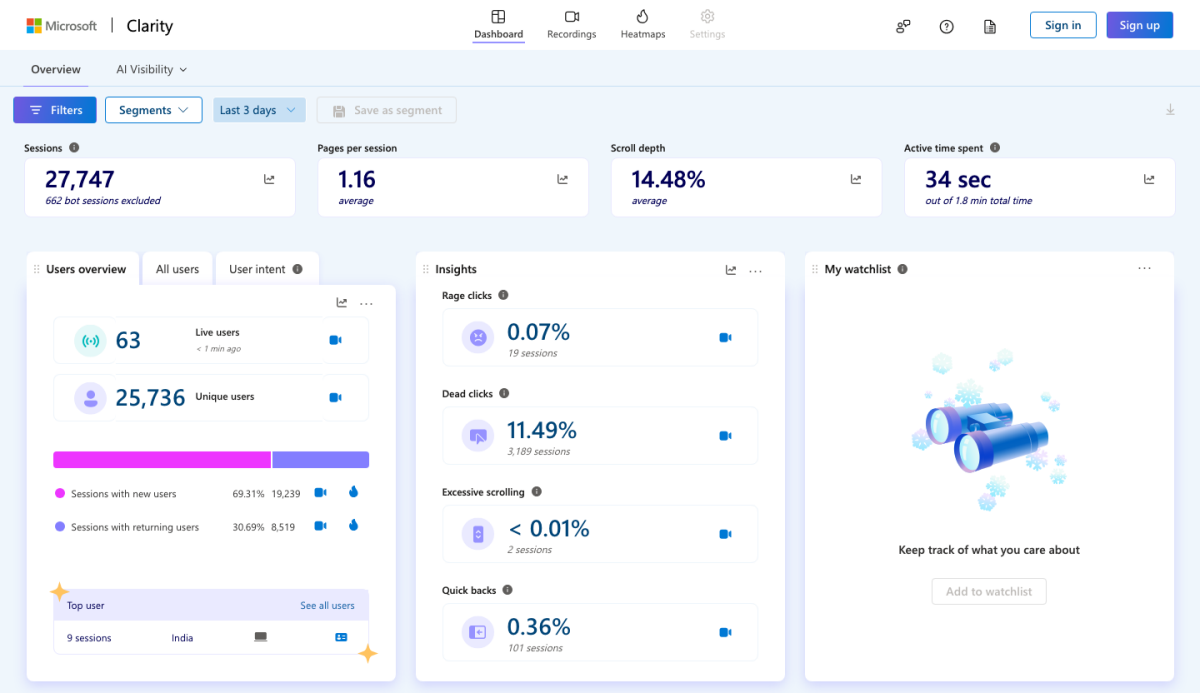This screenshot has width=1200, height=693.
Task: View recordings for Live users
Action: coord(336,340)
